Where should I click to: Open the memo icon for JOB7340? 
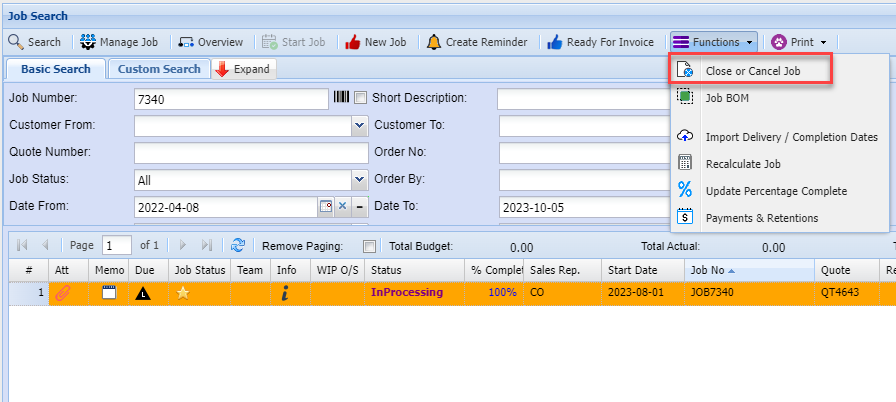tap(109, 293)
